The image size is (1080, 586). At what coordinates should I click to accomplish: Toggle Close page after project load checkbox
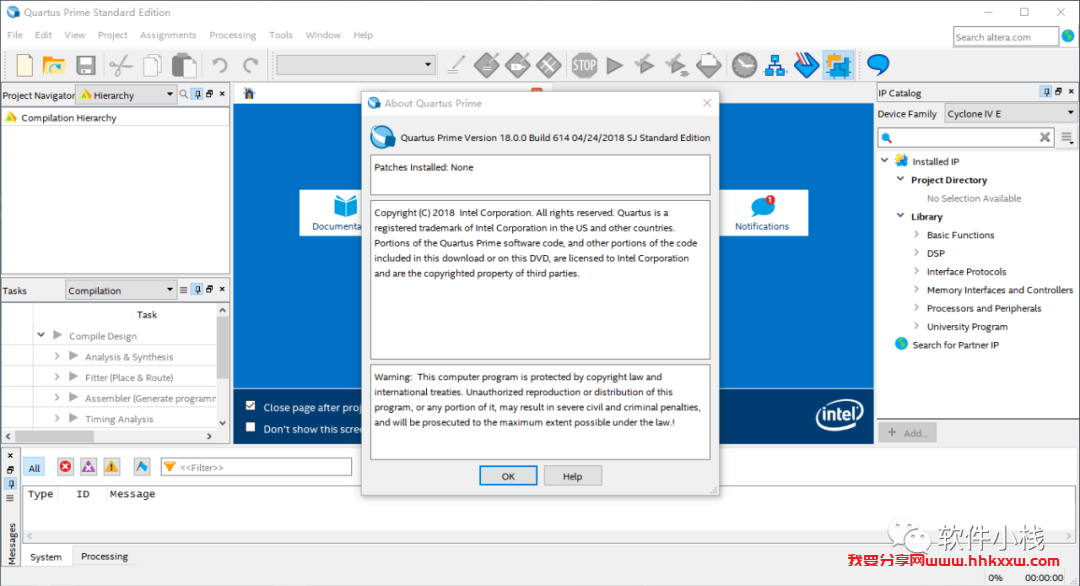(x=251, y=406)
